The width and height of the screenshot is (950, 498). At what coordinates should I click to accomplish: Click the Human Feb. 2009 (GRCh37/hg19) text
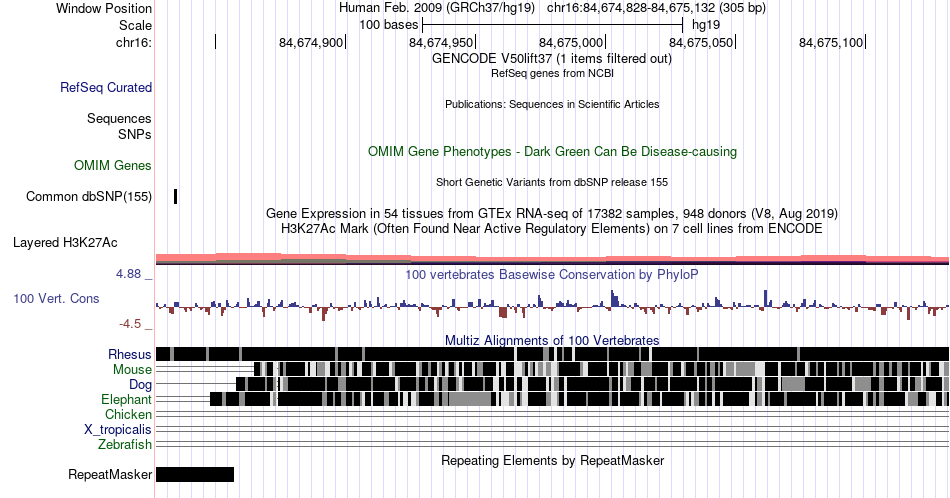click(x=437, y=8)
